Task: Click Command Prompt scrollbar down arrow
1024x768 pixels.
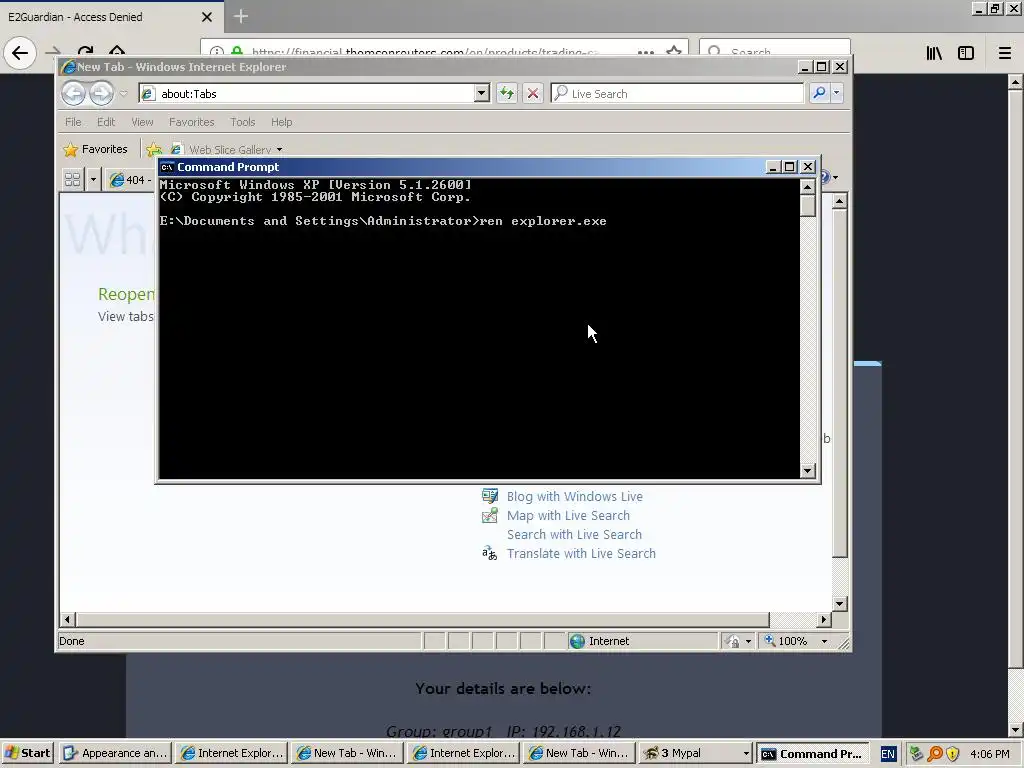Action: click(x=808, y=471)
